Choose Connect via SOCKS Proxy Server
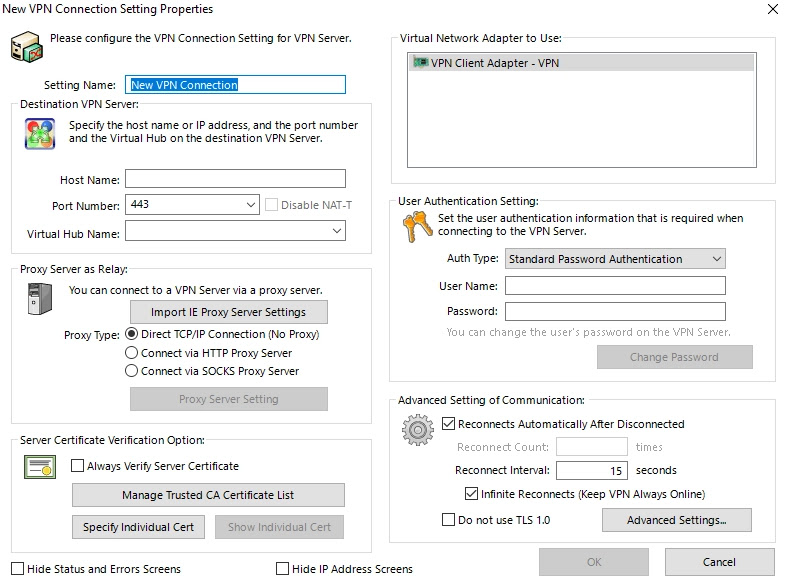787x583 pixels. coord(132,371)
